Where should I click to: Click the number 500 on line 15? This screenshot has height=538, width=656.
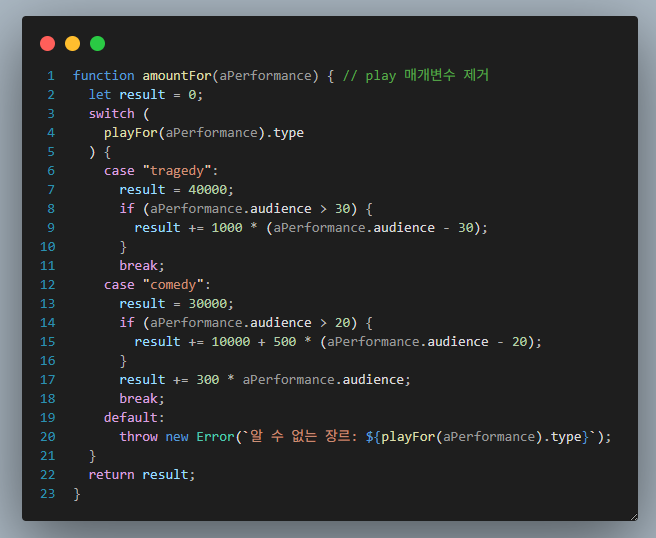[x=284, y=342]
